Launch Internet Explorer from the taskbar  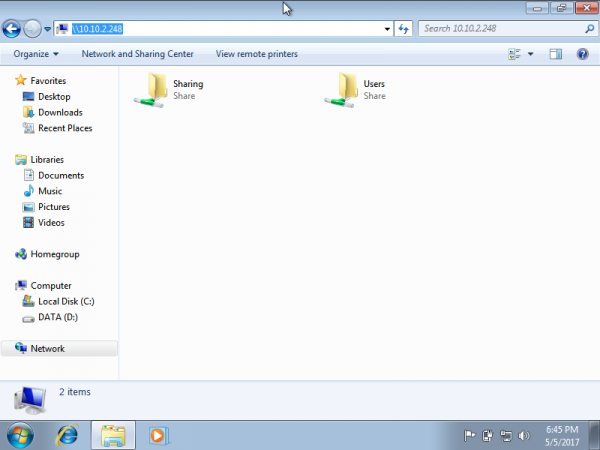[67, 435]
